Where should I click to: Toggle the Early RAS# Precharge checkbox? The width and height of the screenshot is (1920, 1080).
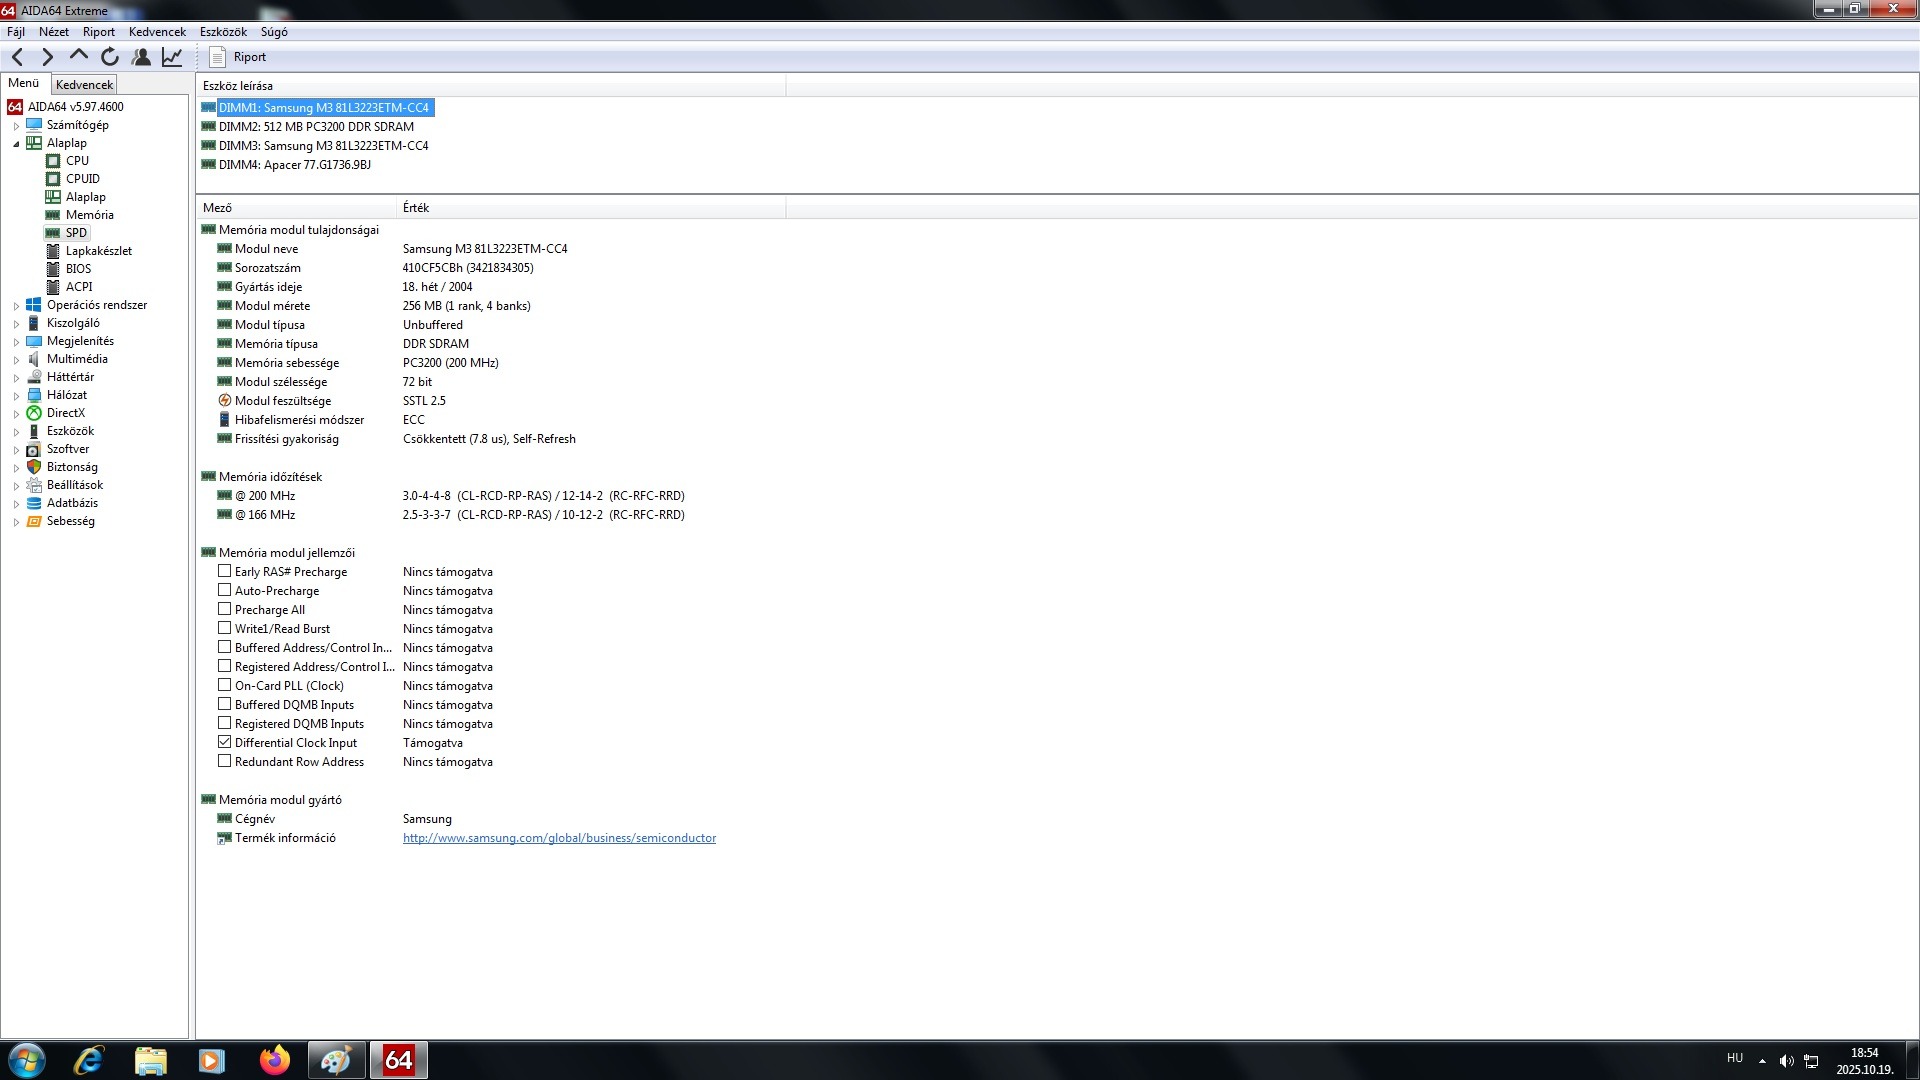click(x=224, y=571)
